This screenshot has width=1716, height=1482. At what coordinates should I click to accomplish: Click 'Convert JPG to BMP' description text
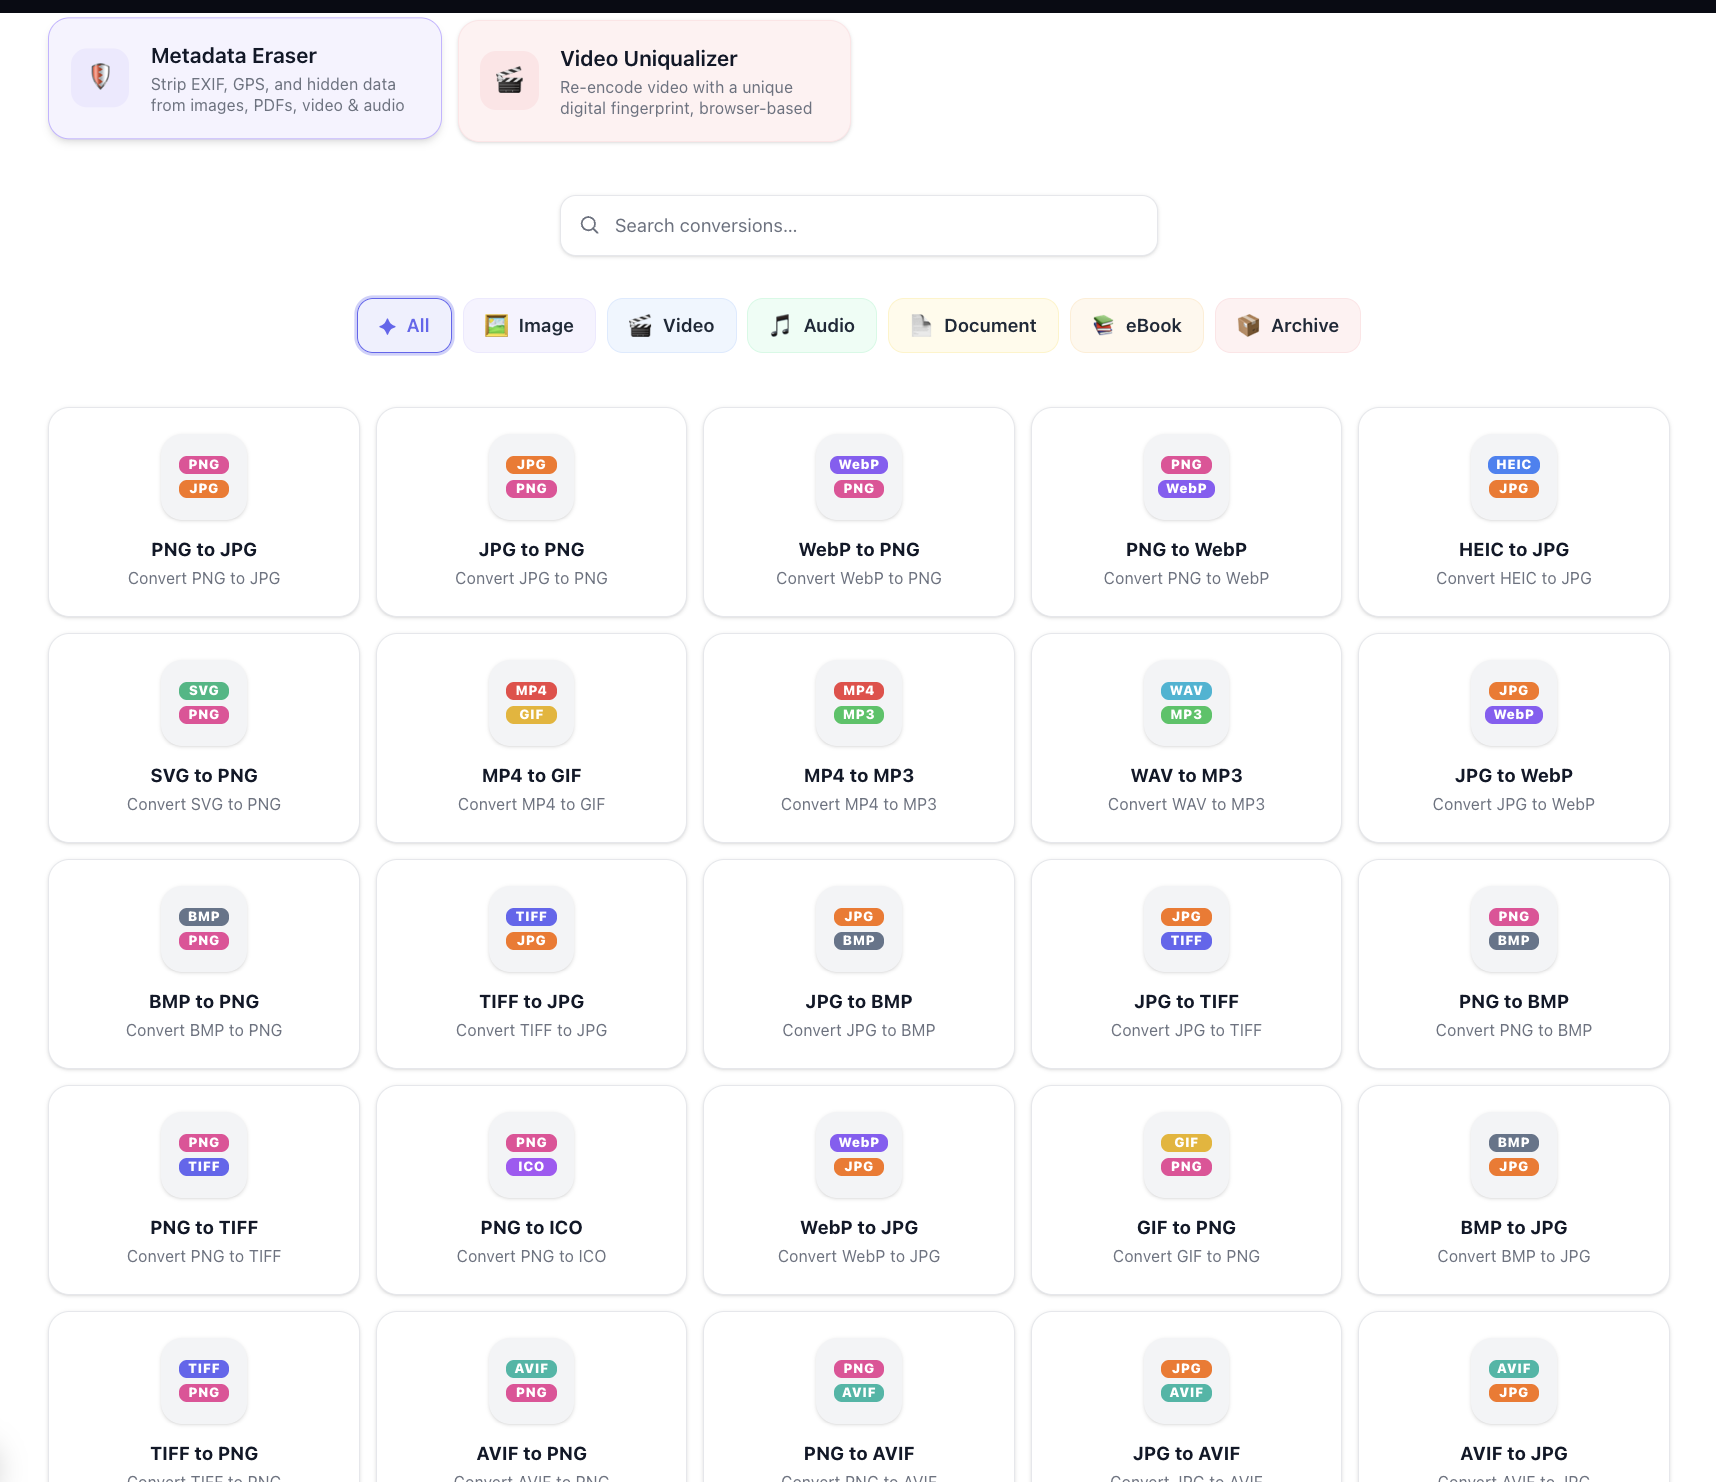(x=859, y=1030)
